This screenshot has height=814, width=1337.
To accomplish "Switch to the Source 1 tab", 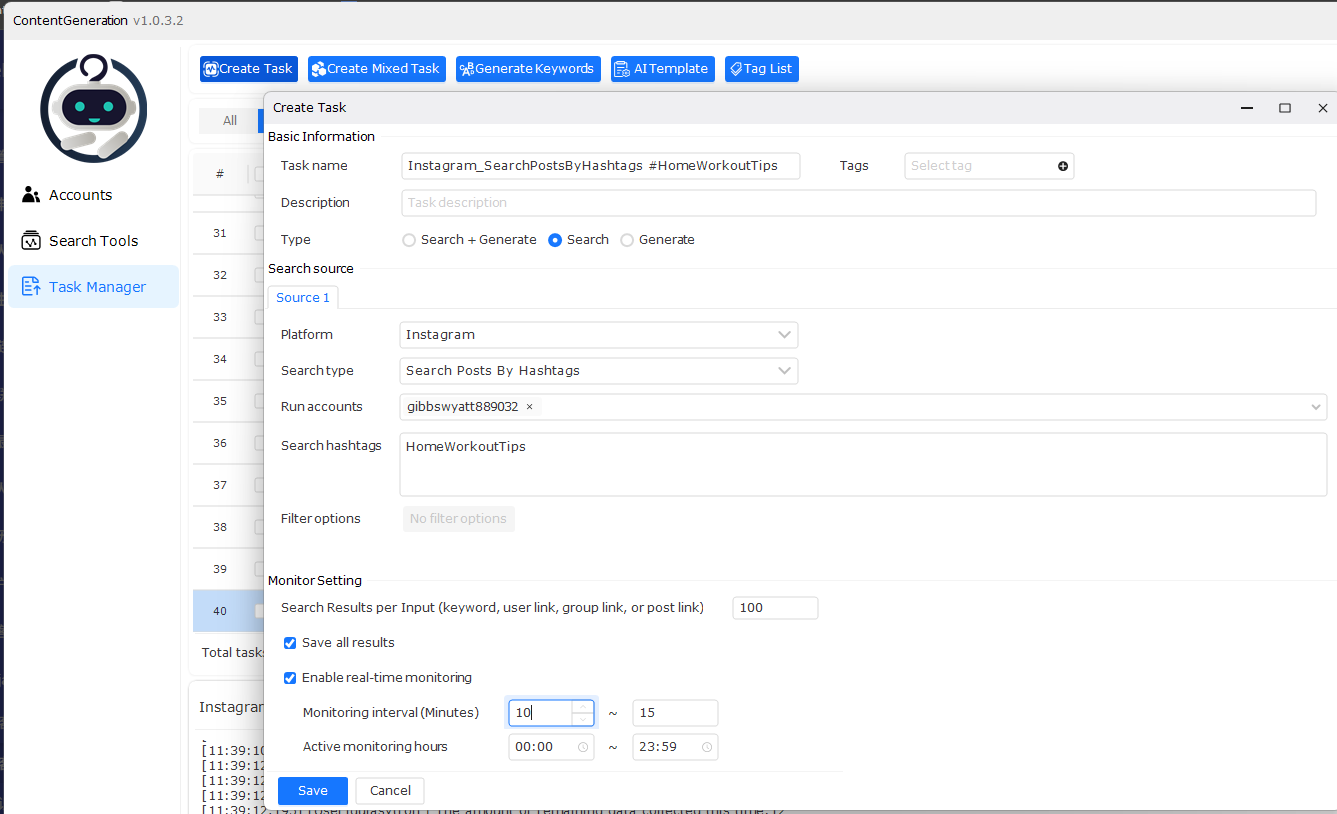I will coord(303,298).
